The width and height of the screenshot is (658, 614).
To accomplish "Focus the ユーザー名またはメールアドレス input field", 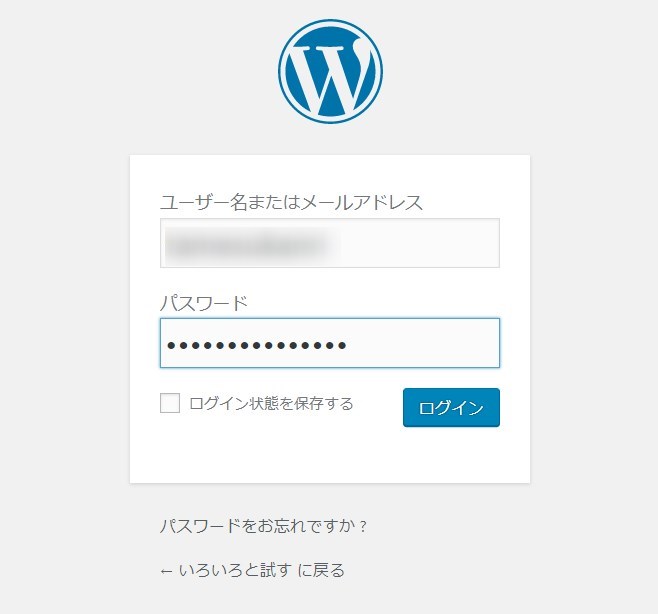I will coord(330,243).
